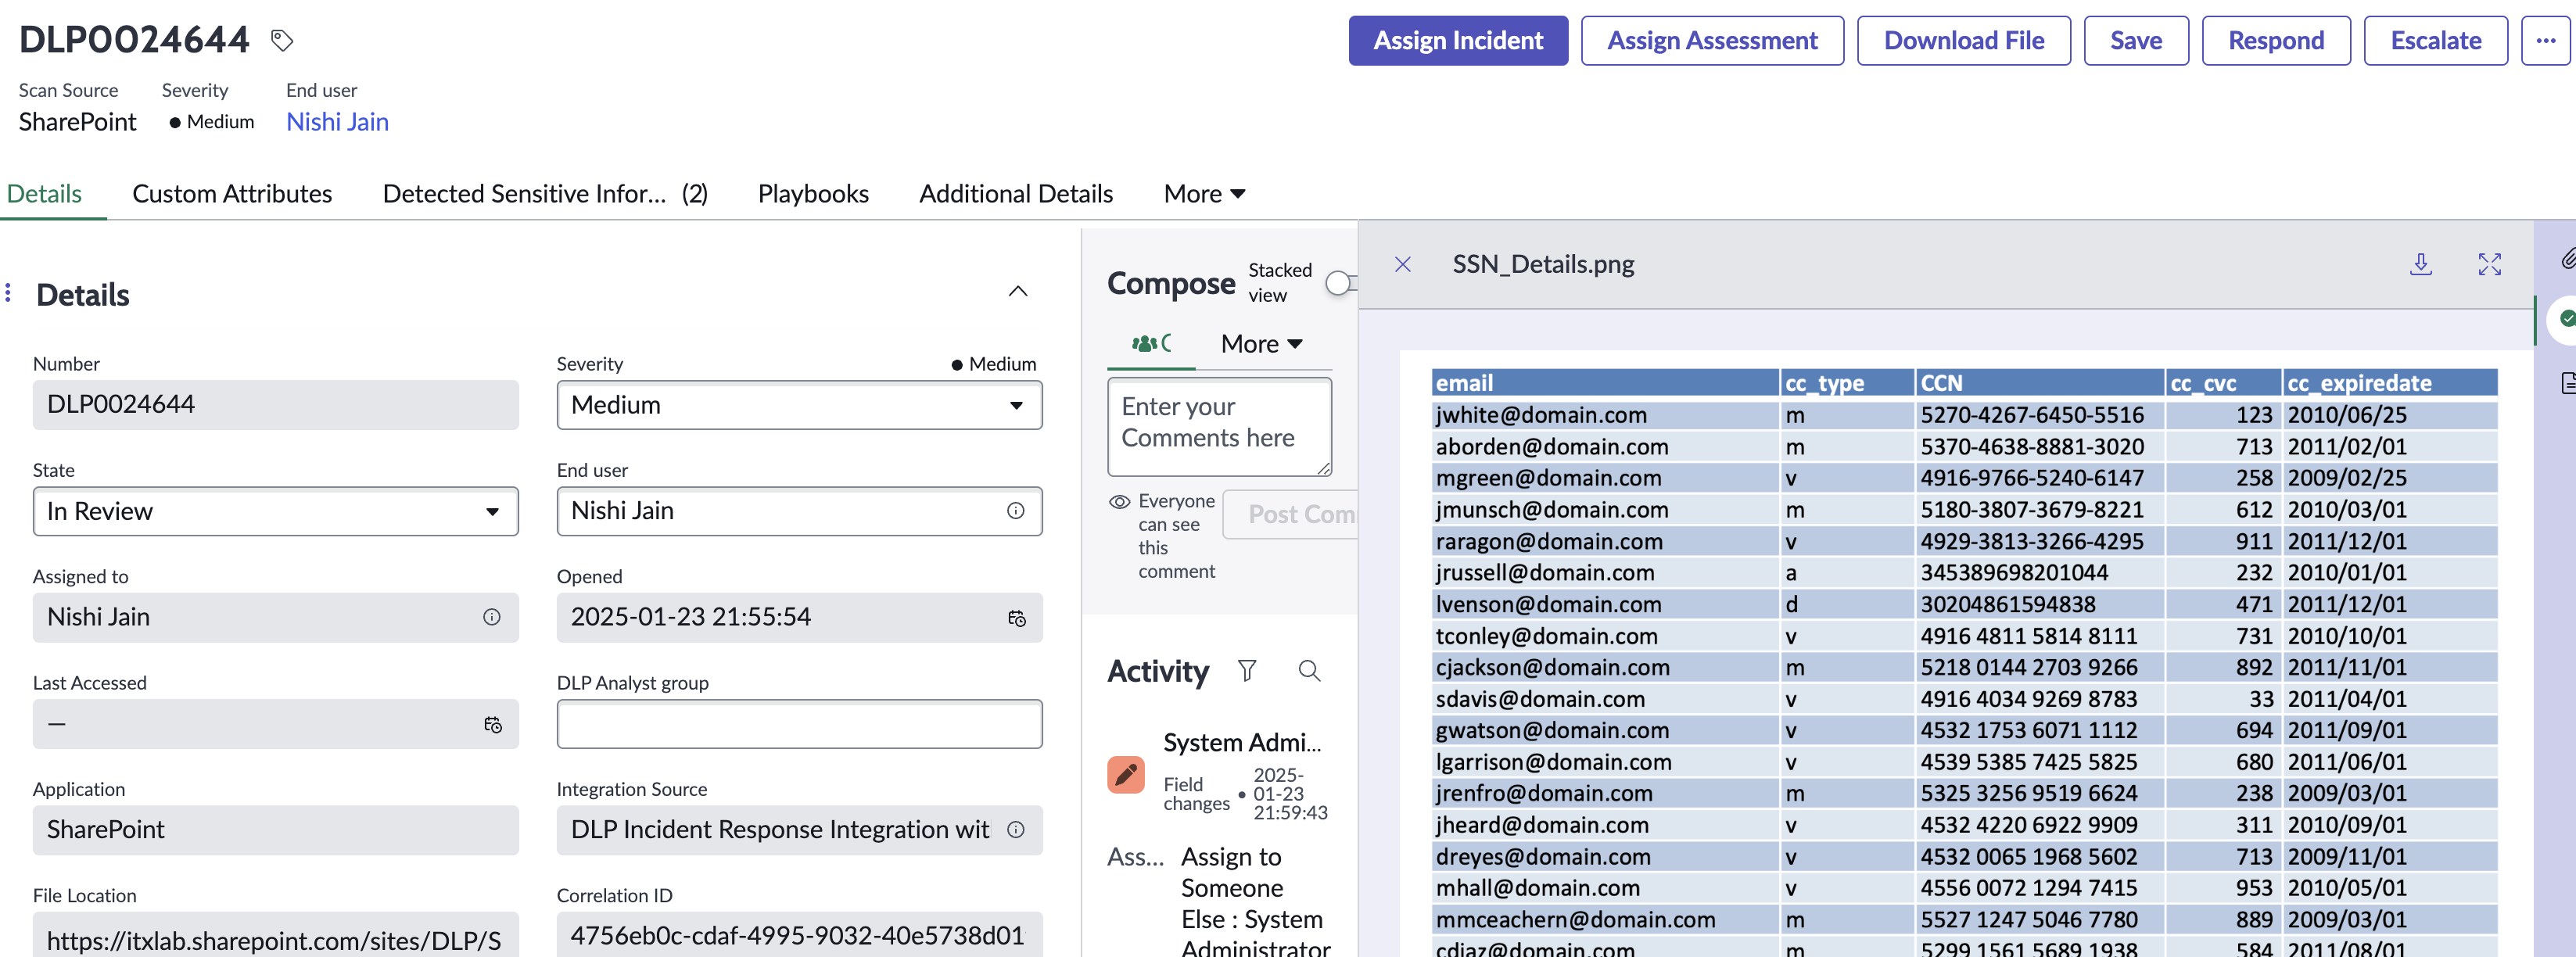Viewport: 2576px width, 957px height.
Task: Open the Custom Attributes tab
Action: click(232, 194)
